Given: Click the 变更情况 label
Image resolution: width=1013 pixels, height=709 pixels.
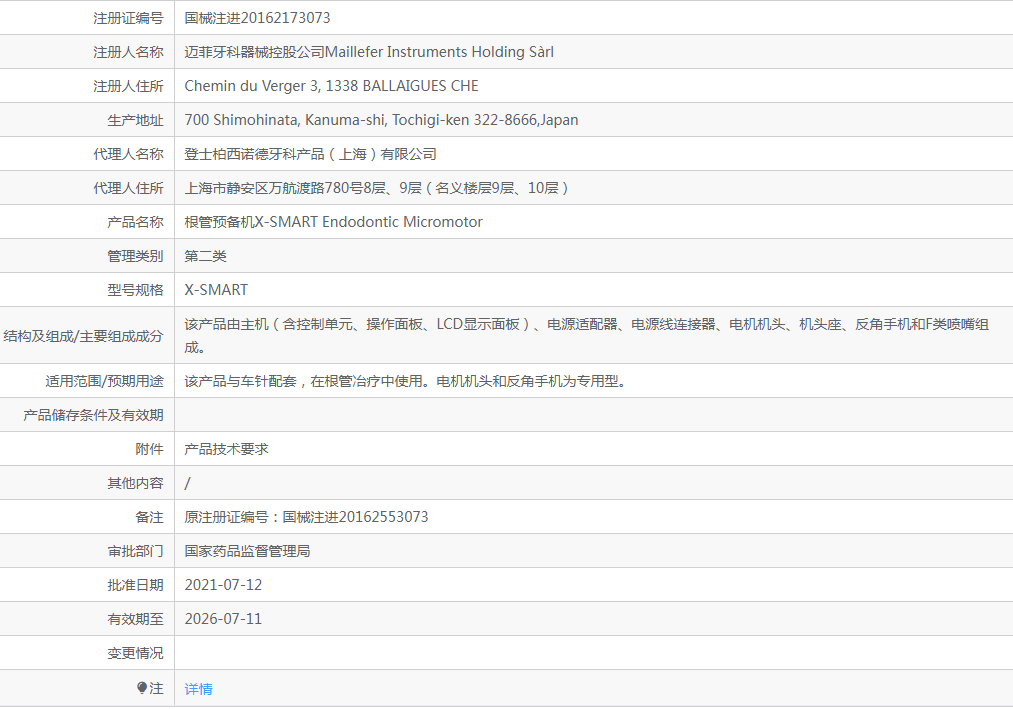Looking at the screenshot, I should (135, 653).
